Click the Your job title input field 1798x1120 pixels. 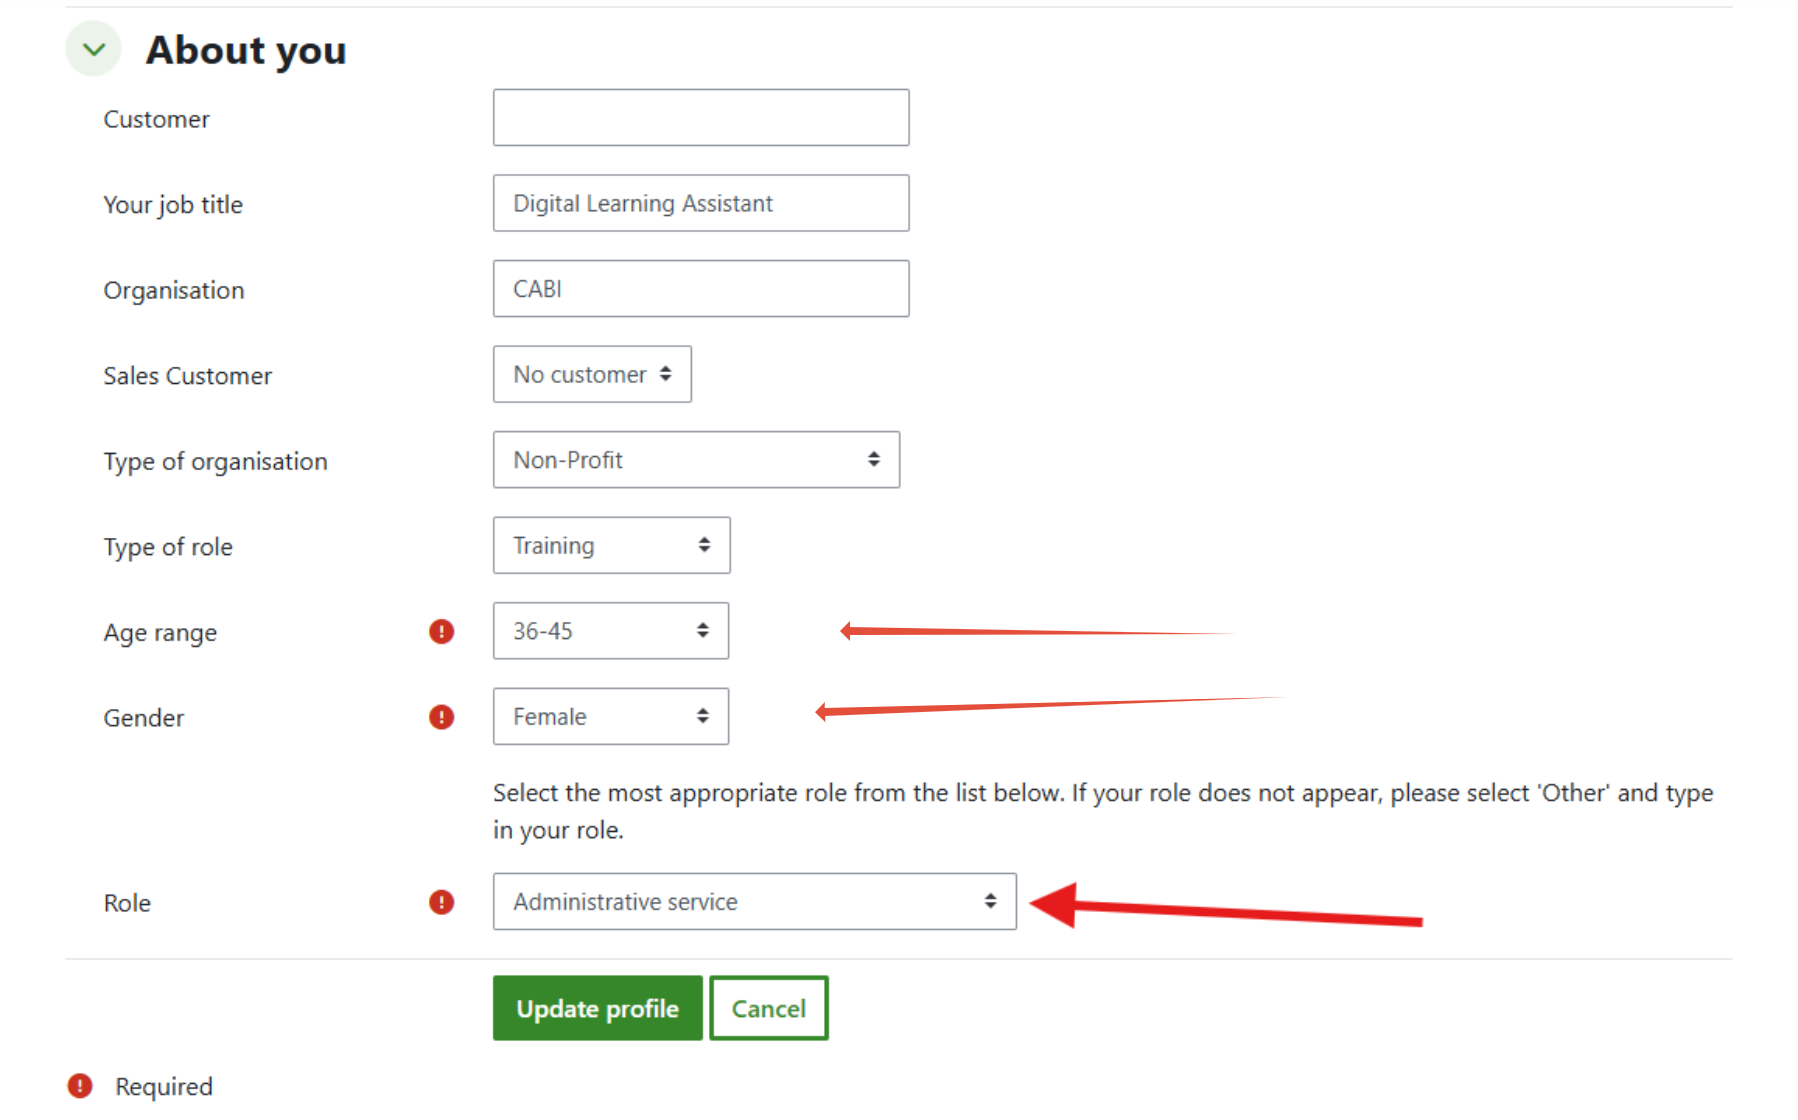(x=701, y=203)
